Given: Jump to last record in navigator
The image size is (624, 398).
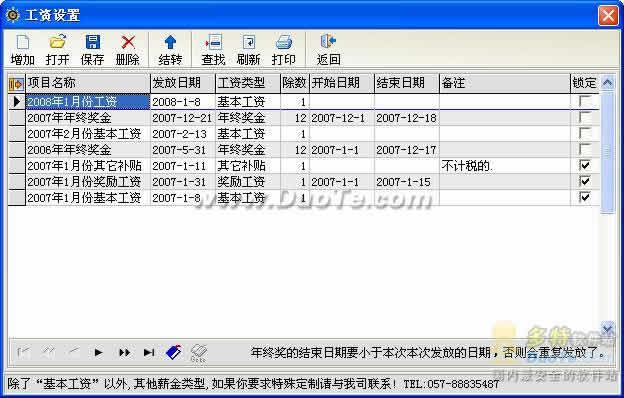Looking at the screenshot, I should tap(149, 352).
